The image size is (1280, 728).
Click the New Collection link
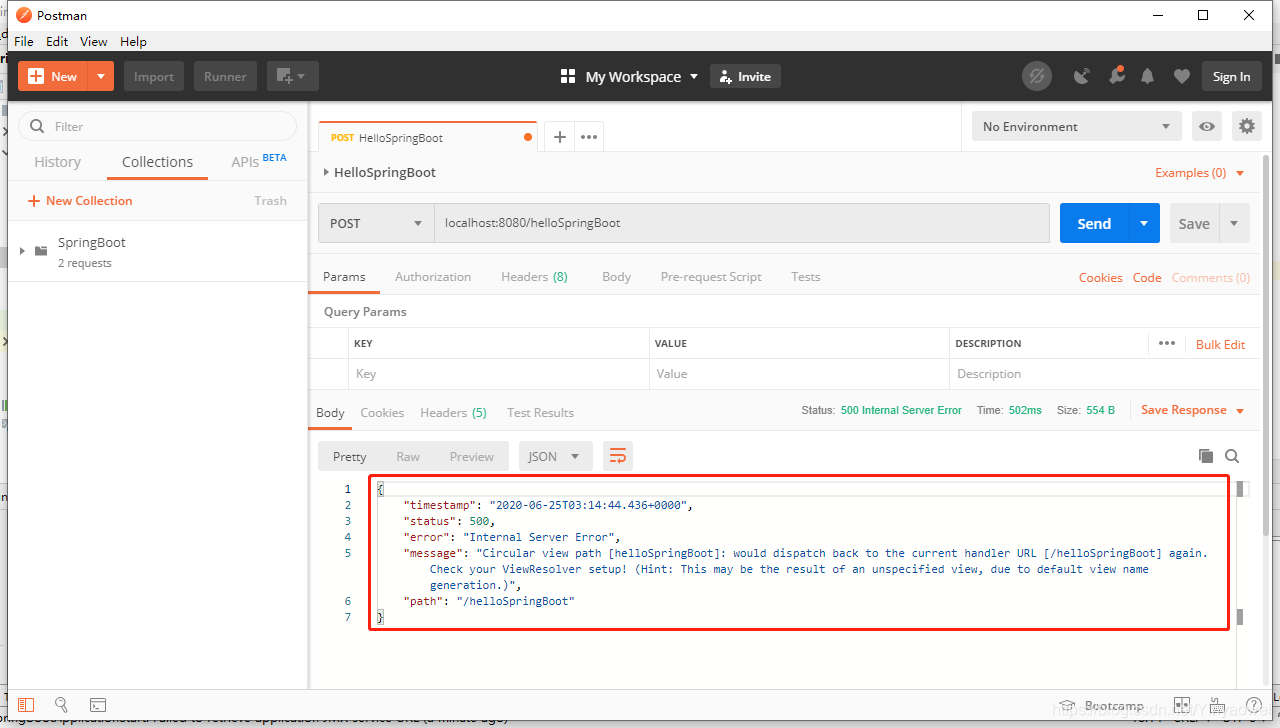80,200
